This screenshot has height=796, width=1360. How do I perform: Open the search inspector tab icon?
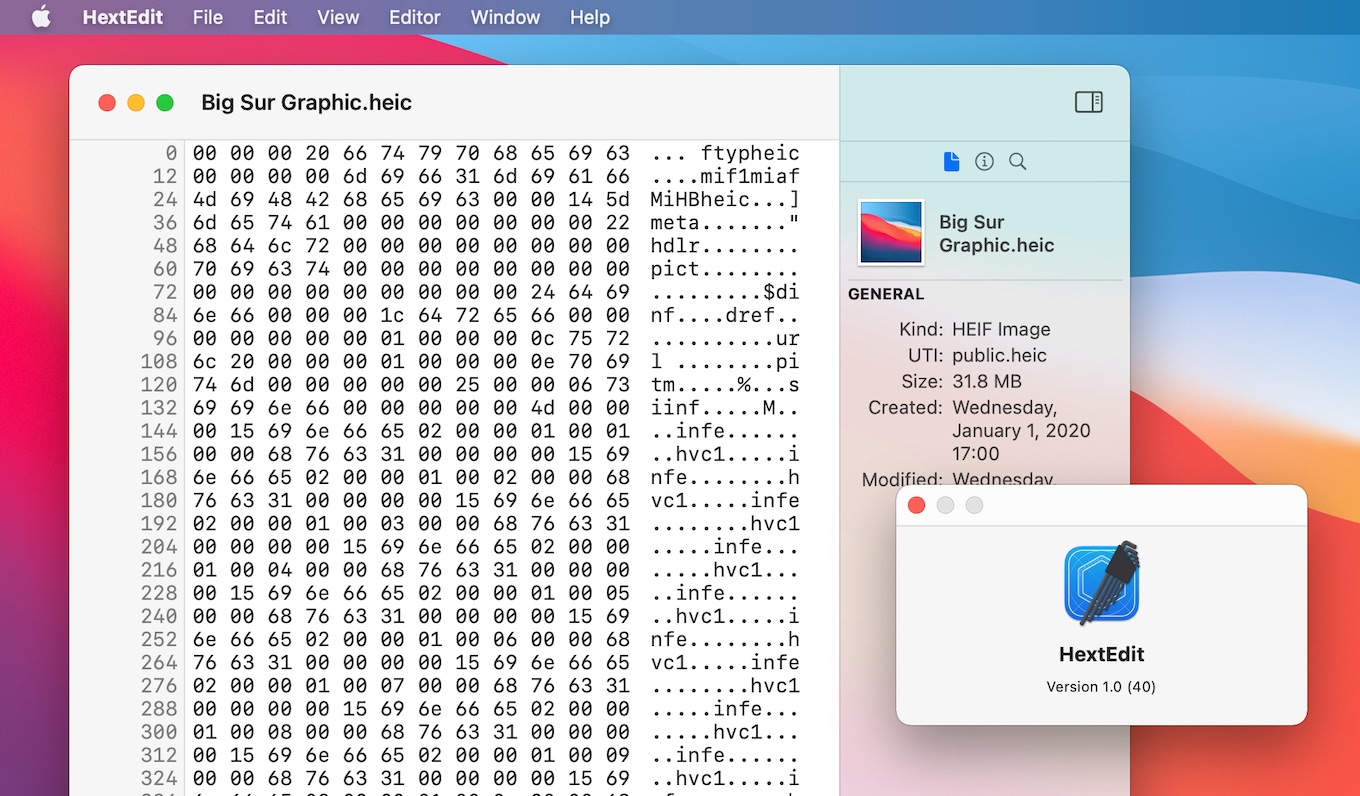(1017, 161)
